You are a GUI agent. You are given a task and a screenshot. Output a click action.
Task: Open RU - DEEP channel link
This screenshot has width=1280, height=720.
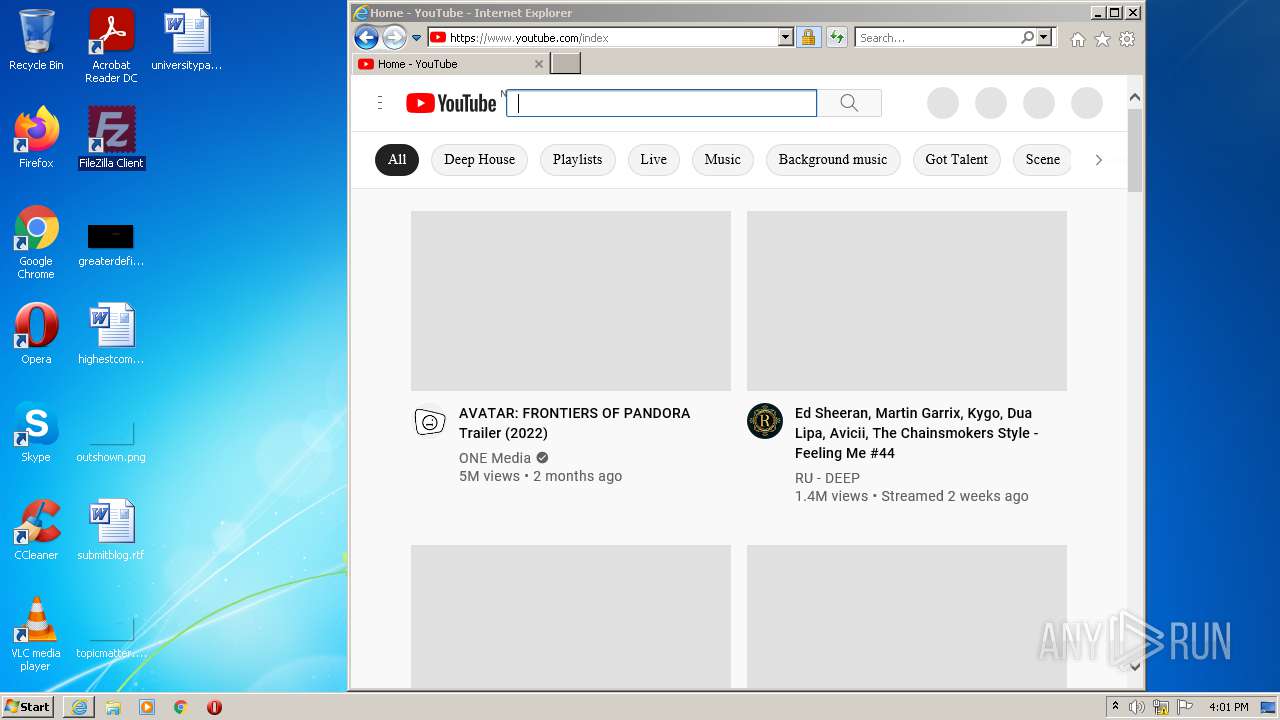tap(827, 478)
